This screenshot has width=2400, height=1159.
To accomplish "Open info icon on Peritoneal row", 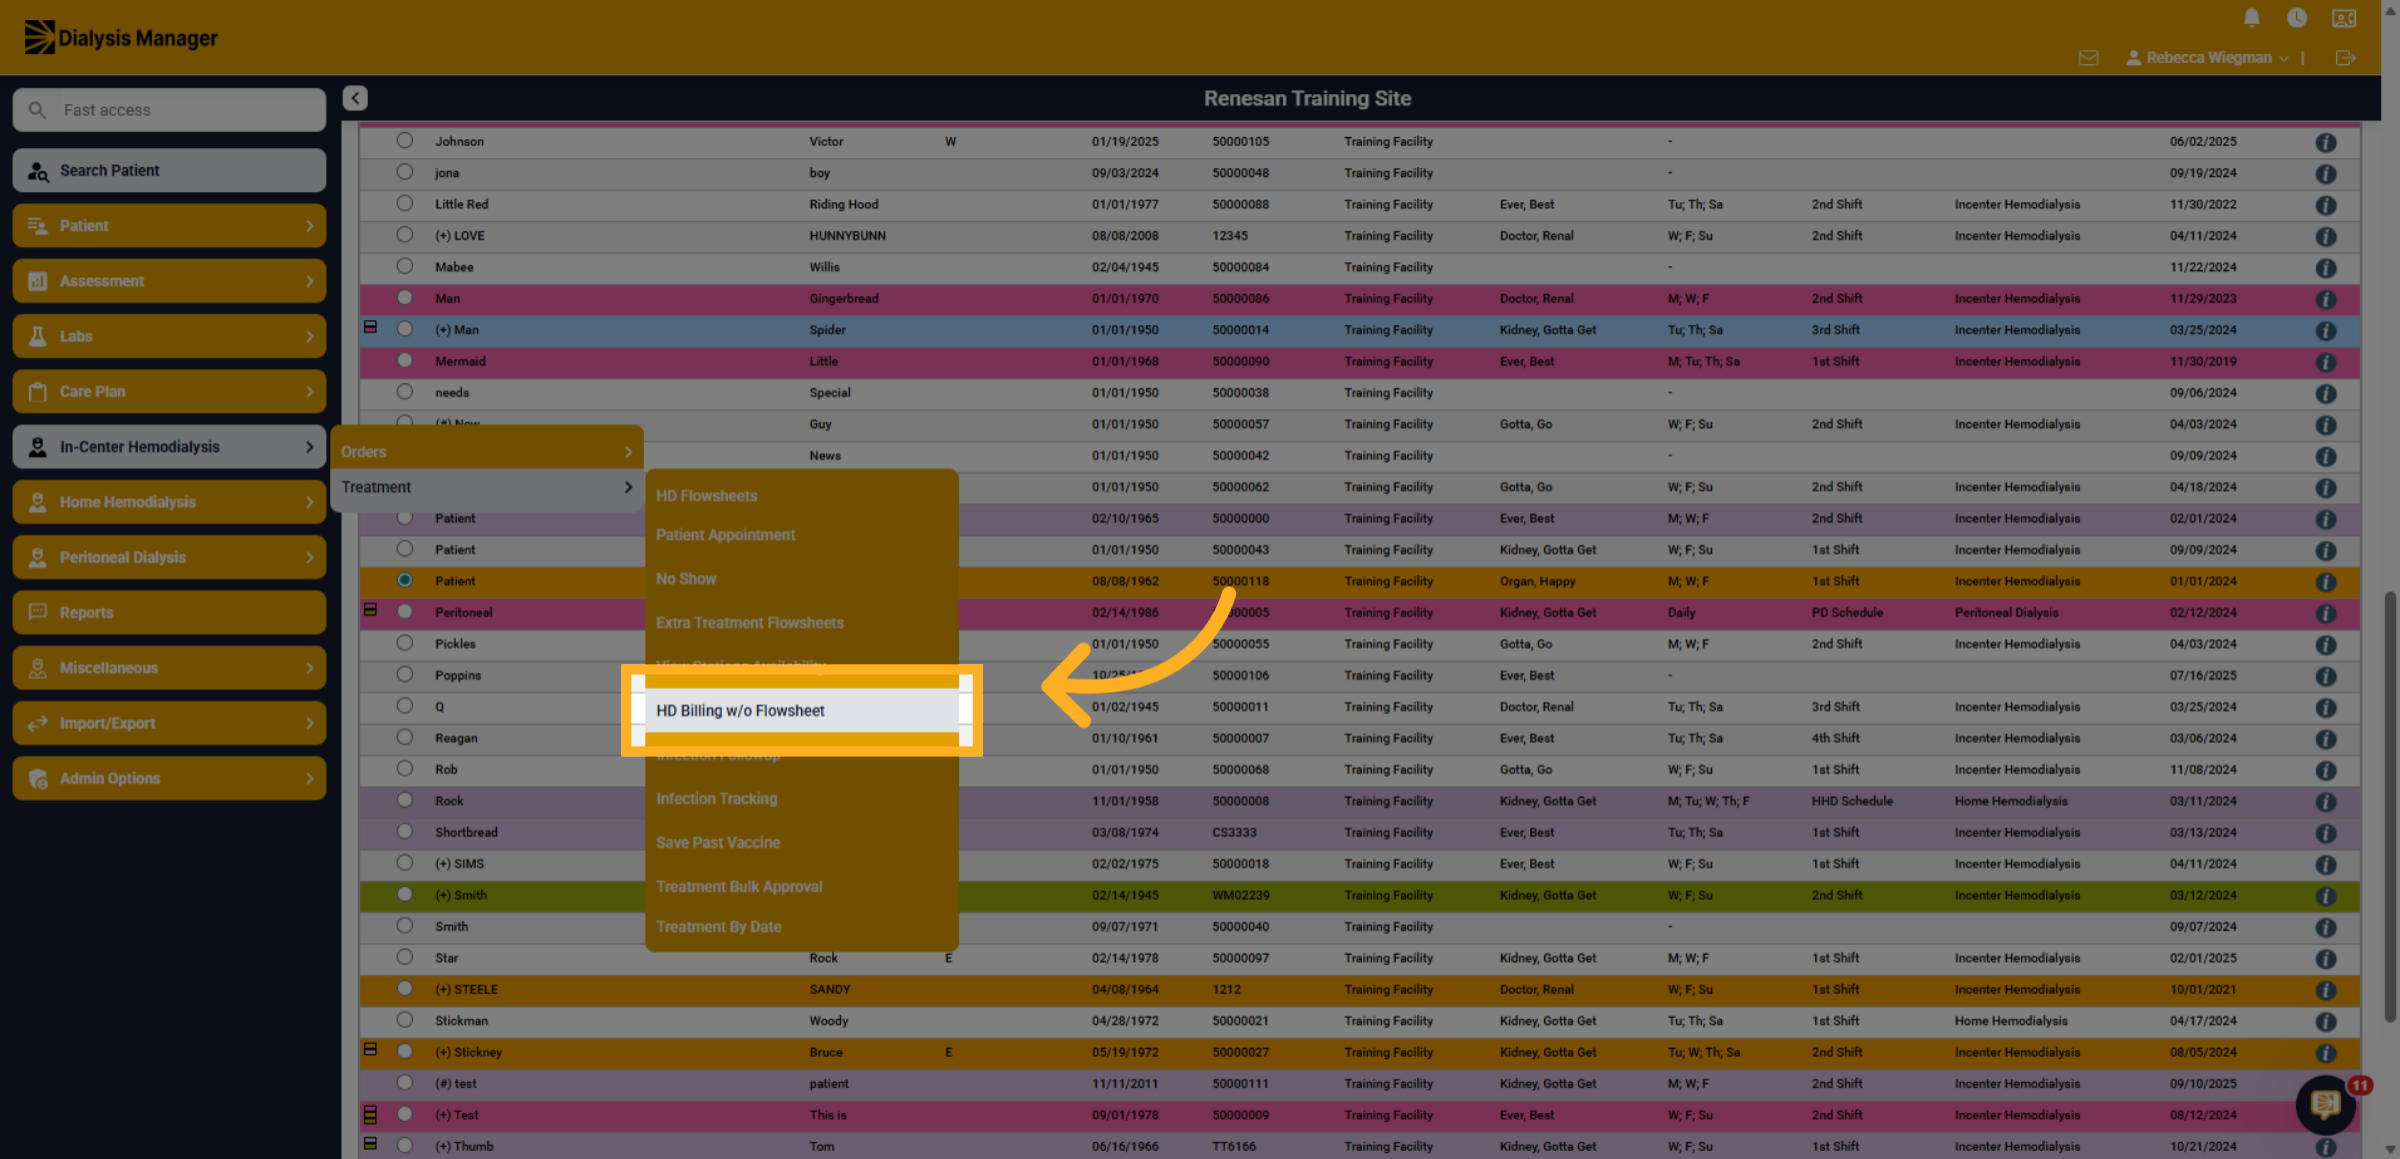I will point(2326,613).
